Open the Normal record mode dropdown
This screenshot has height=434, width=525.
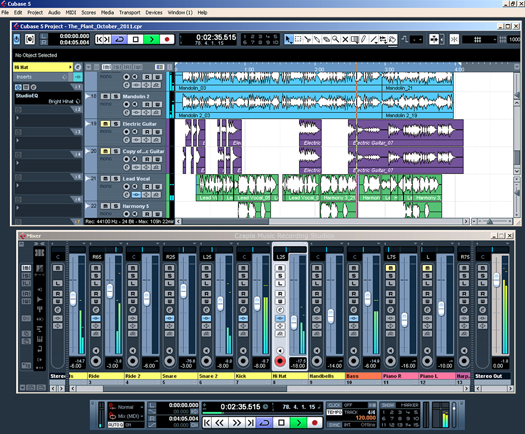(x=142, y=407)
